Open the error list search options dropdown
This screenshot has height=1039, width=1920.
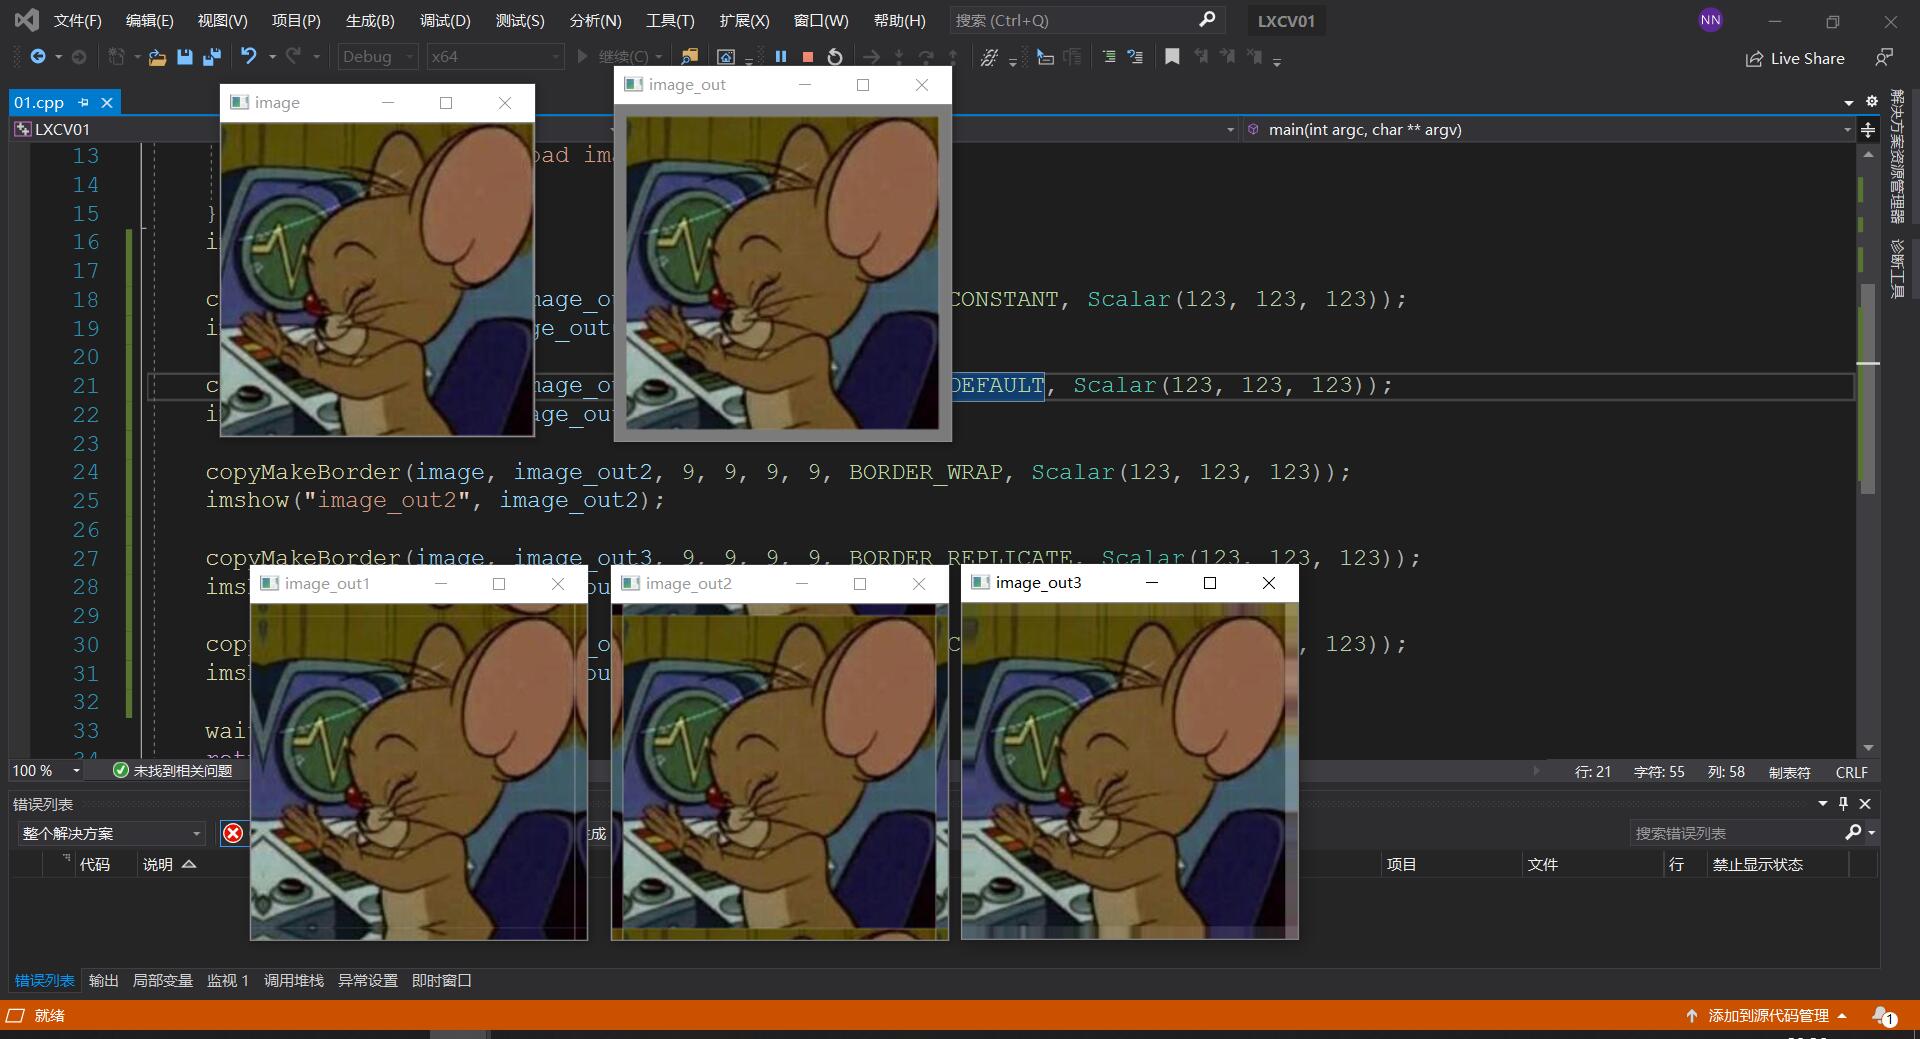pyautogui.click(x=1871, y=833)
